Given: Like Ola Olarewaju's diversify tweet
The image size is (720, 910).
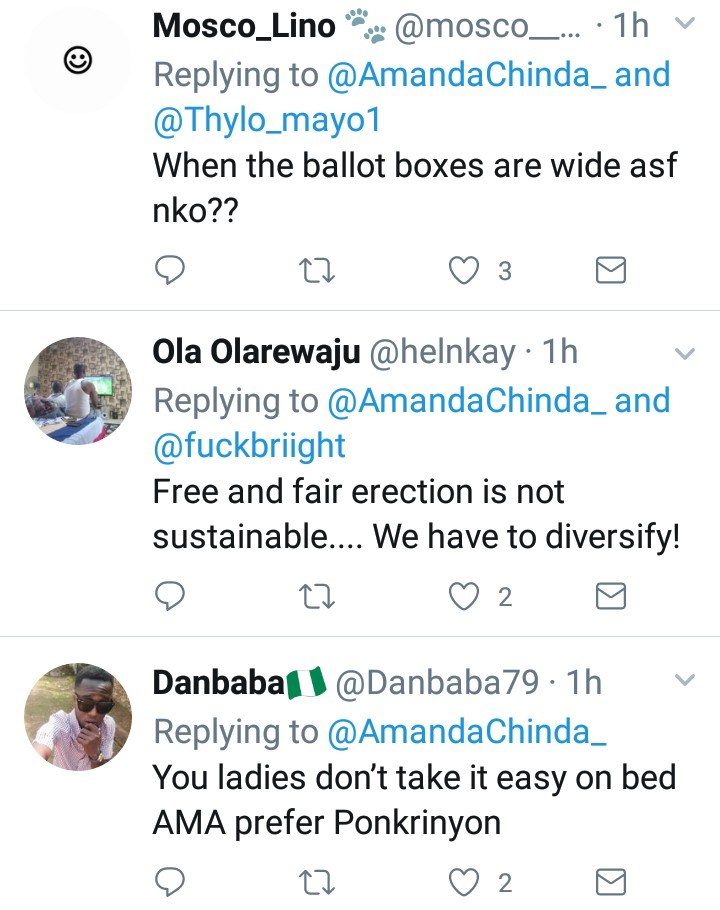Looking at the screenshot, I should pos(464,597).
